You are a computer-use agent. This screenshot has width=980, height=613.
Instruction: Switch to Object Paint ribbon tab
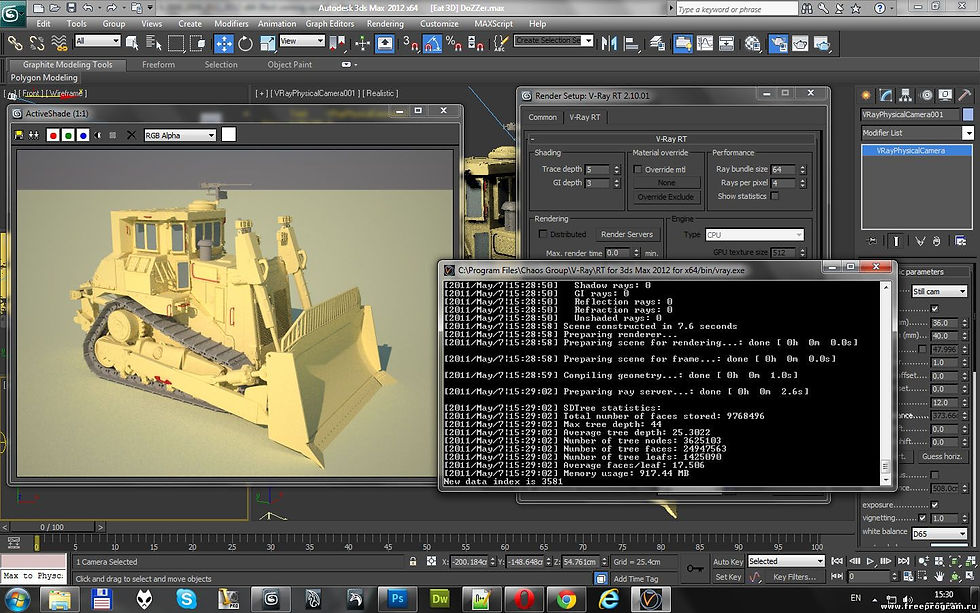click(289, 64)
